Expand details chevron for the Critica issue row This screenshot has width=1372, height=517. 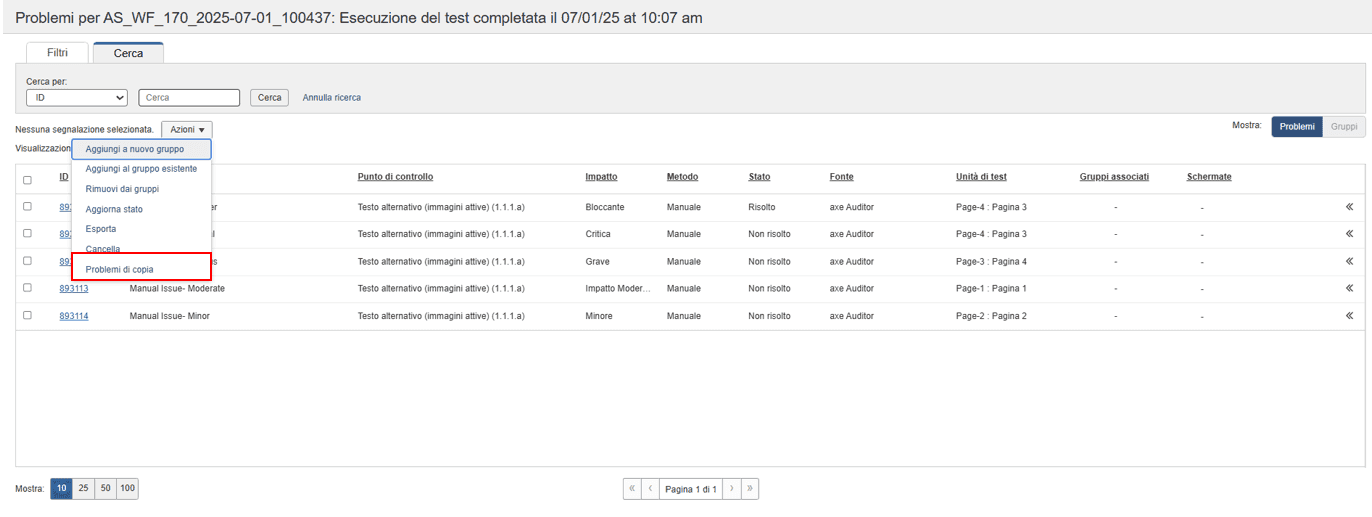coord(1349,234)
